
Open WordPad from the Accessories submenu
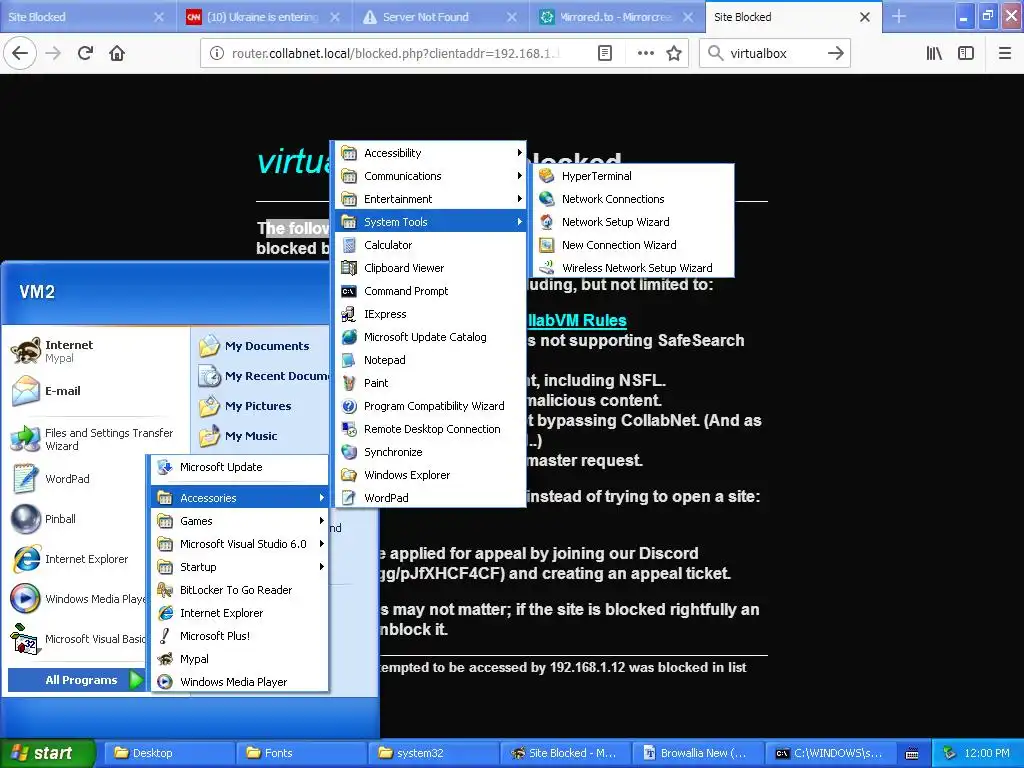click(431, 498)
